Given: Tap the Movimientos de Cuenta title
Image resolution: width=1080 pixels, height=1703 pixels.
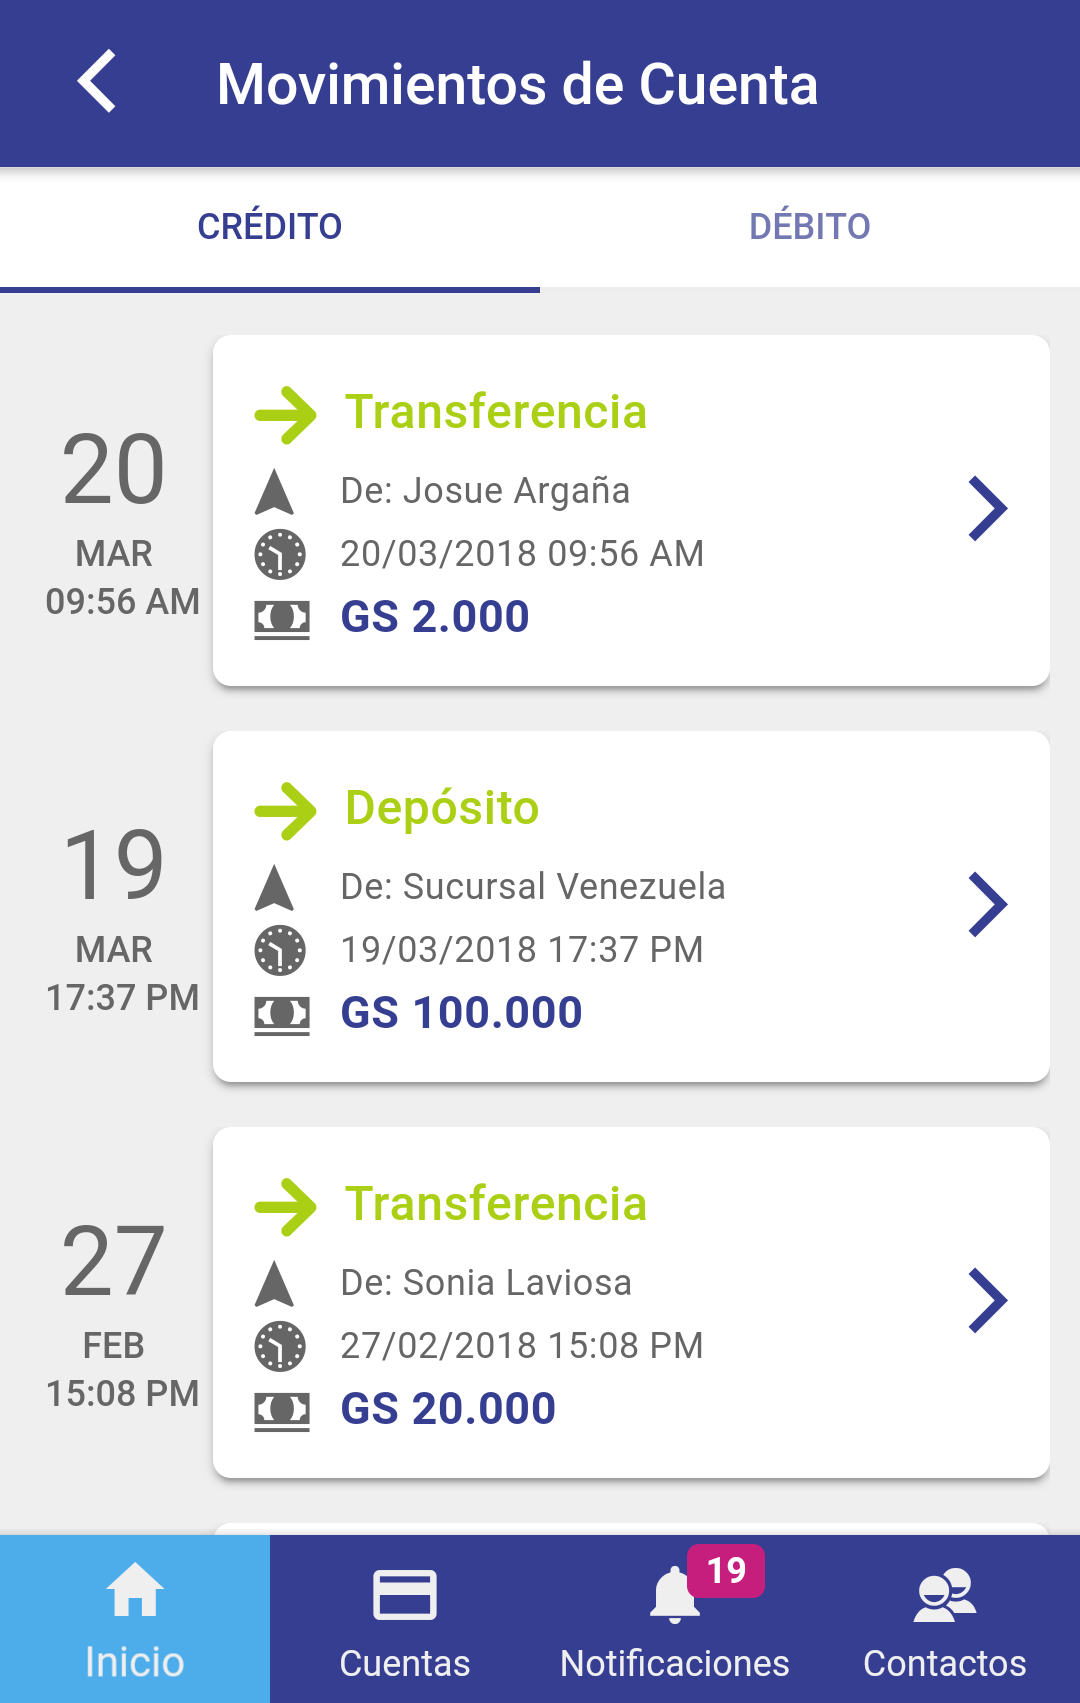Looking at the screenshot, I should click(517, 84).
